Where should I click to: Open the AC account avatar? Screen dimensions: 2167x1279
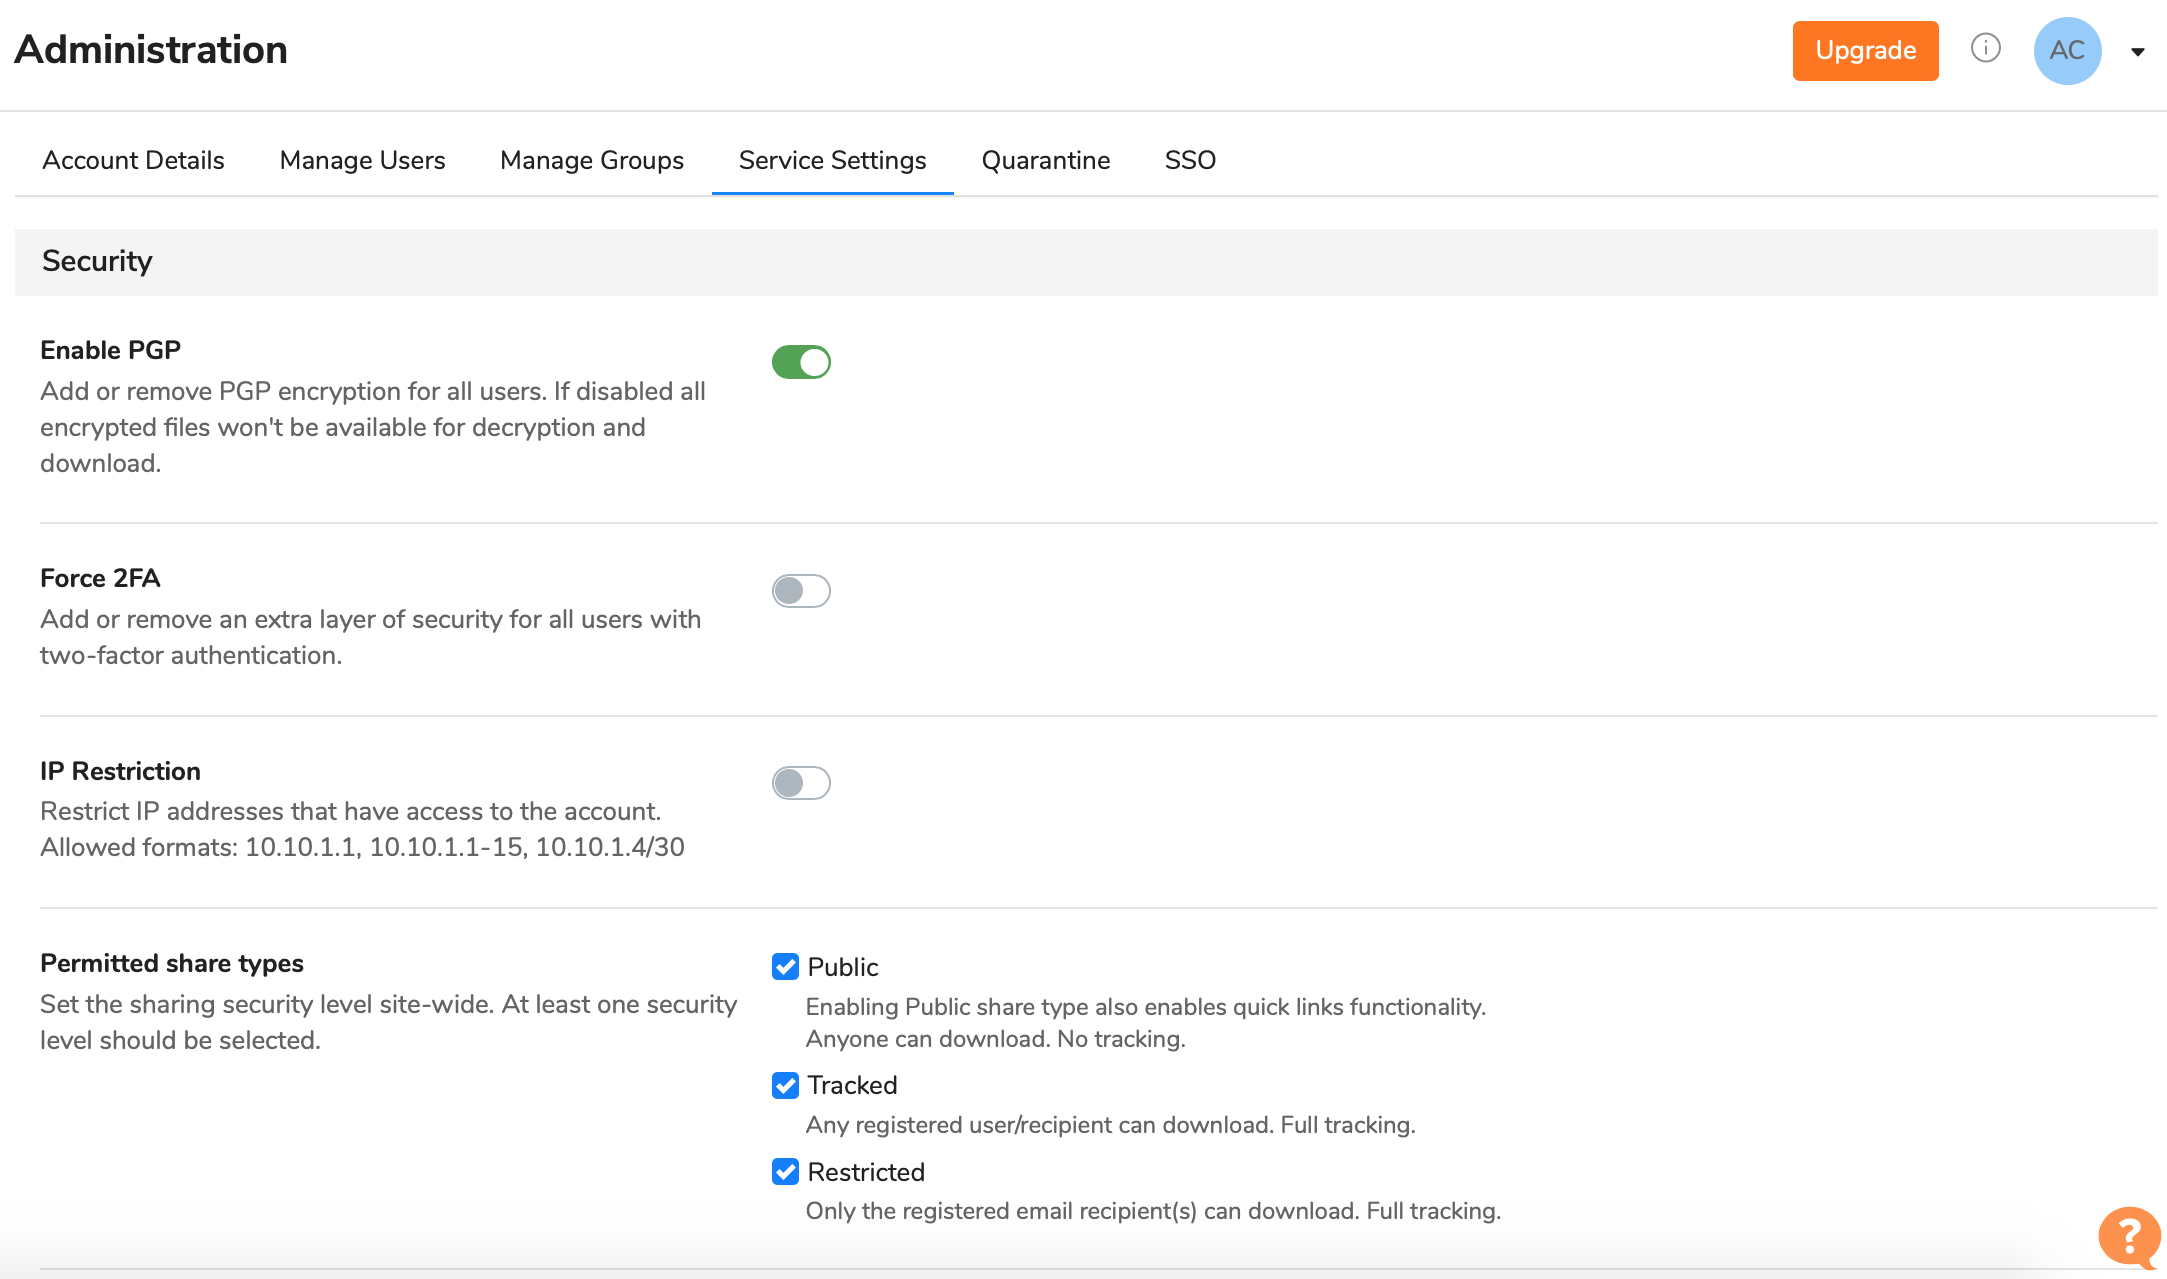(x=2067, y=50)
